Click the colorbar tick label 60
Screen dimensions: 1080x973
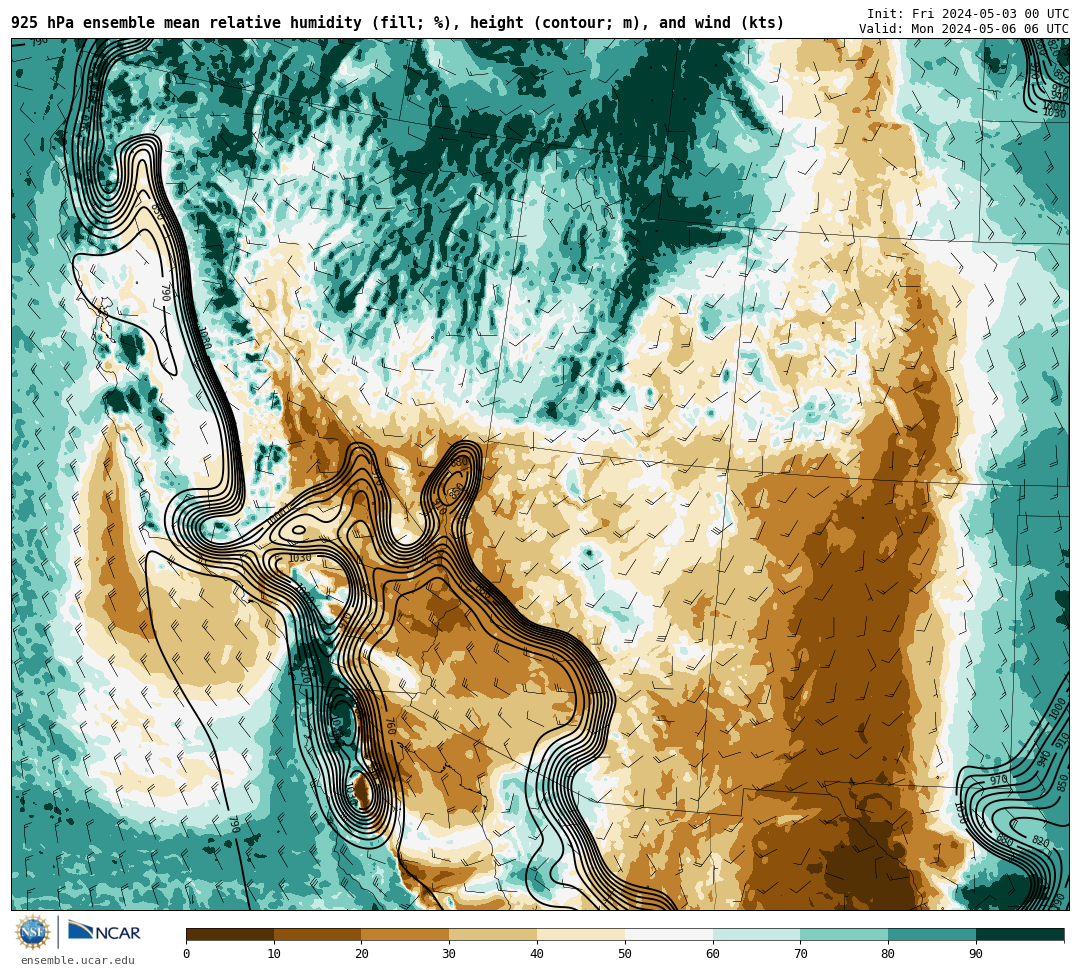[x=713, y=954]
